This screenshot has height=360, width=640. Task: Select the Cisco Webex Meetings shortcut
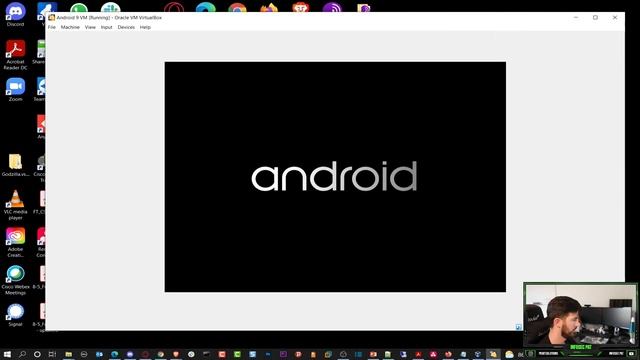click(16, 280)
